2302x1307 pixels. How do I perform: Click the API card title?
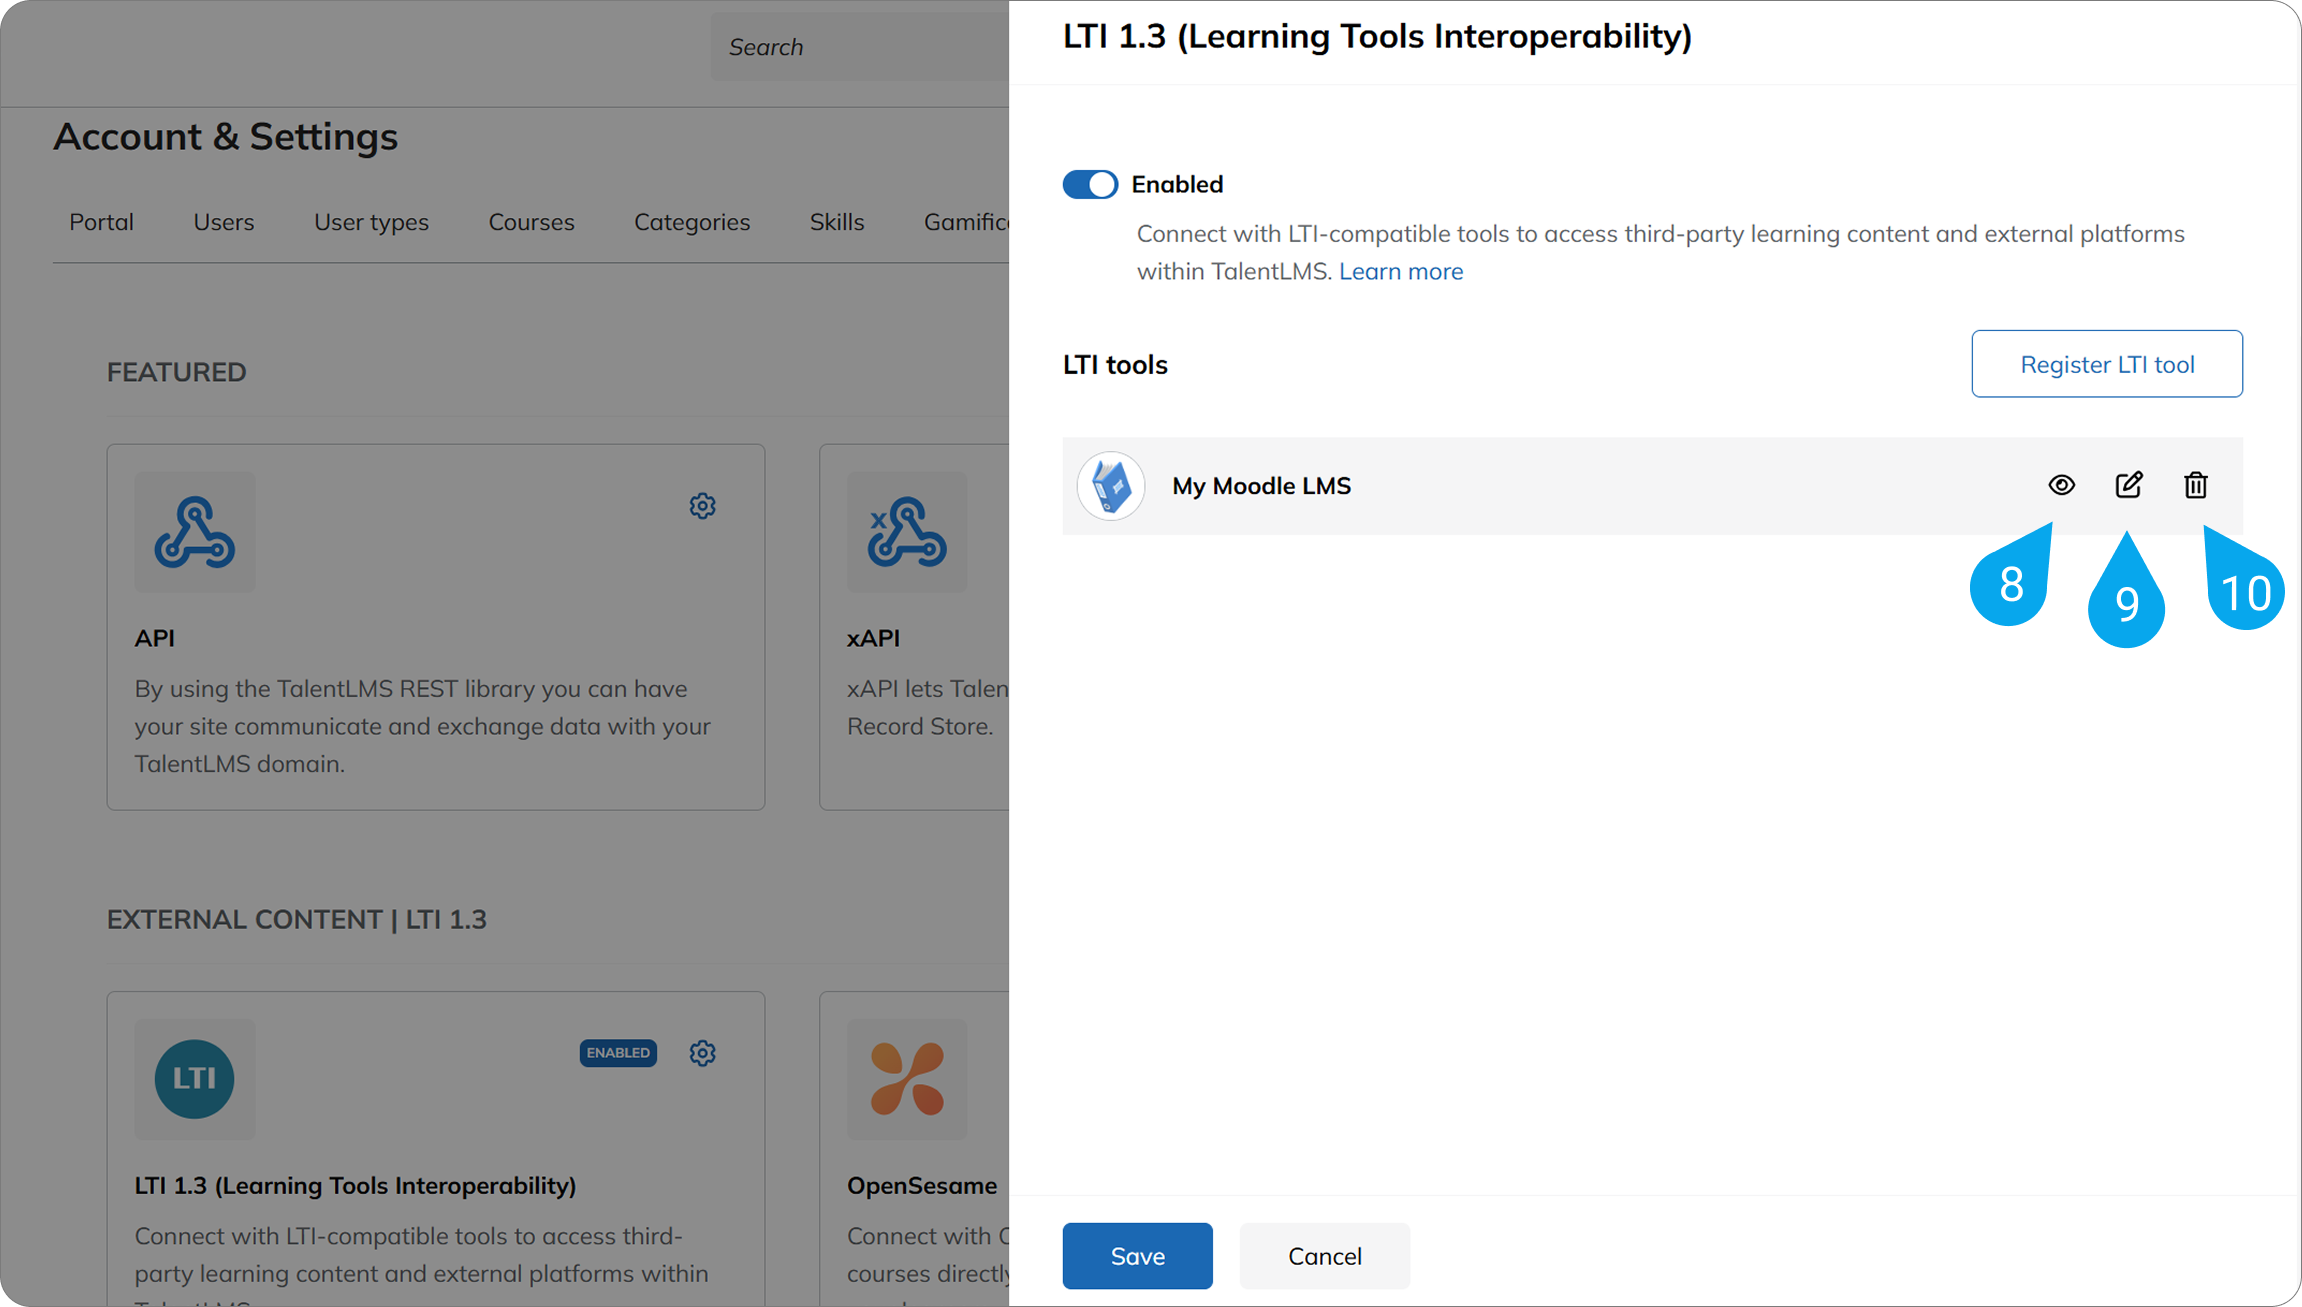point(155,638)
